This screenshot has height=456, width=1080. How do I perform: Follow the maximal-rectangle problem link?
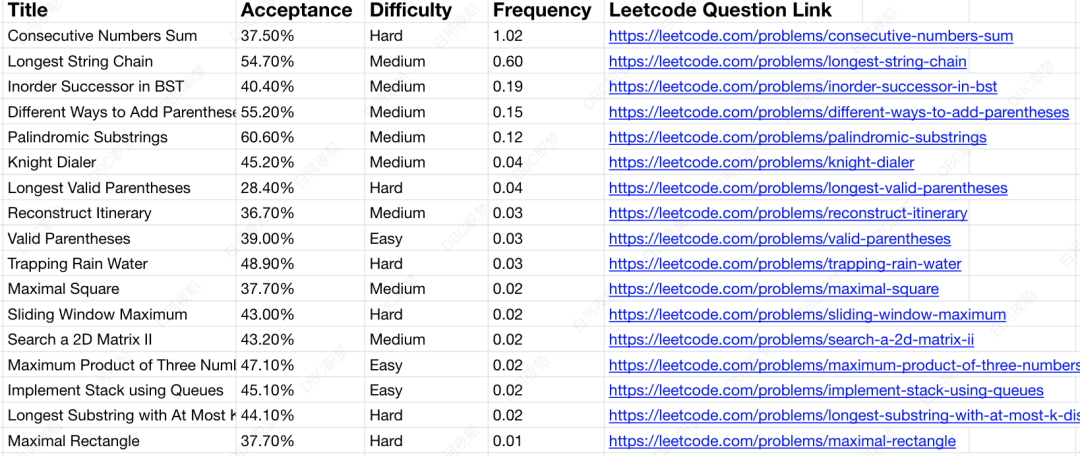pyautogui.click(x=782, y=441)
